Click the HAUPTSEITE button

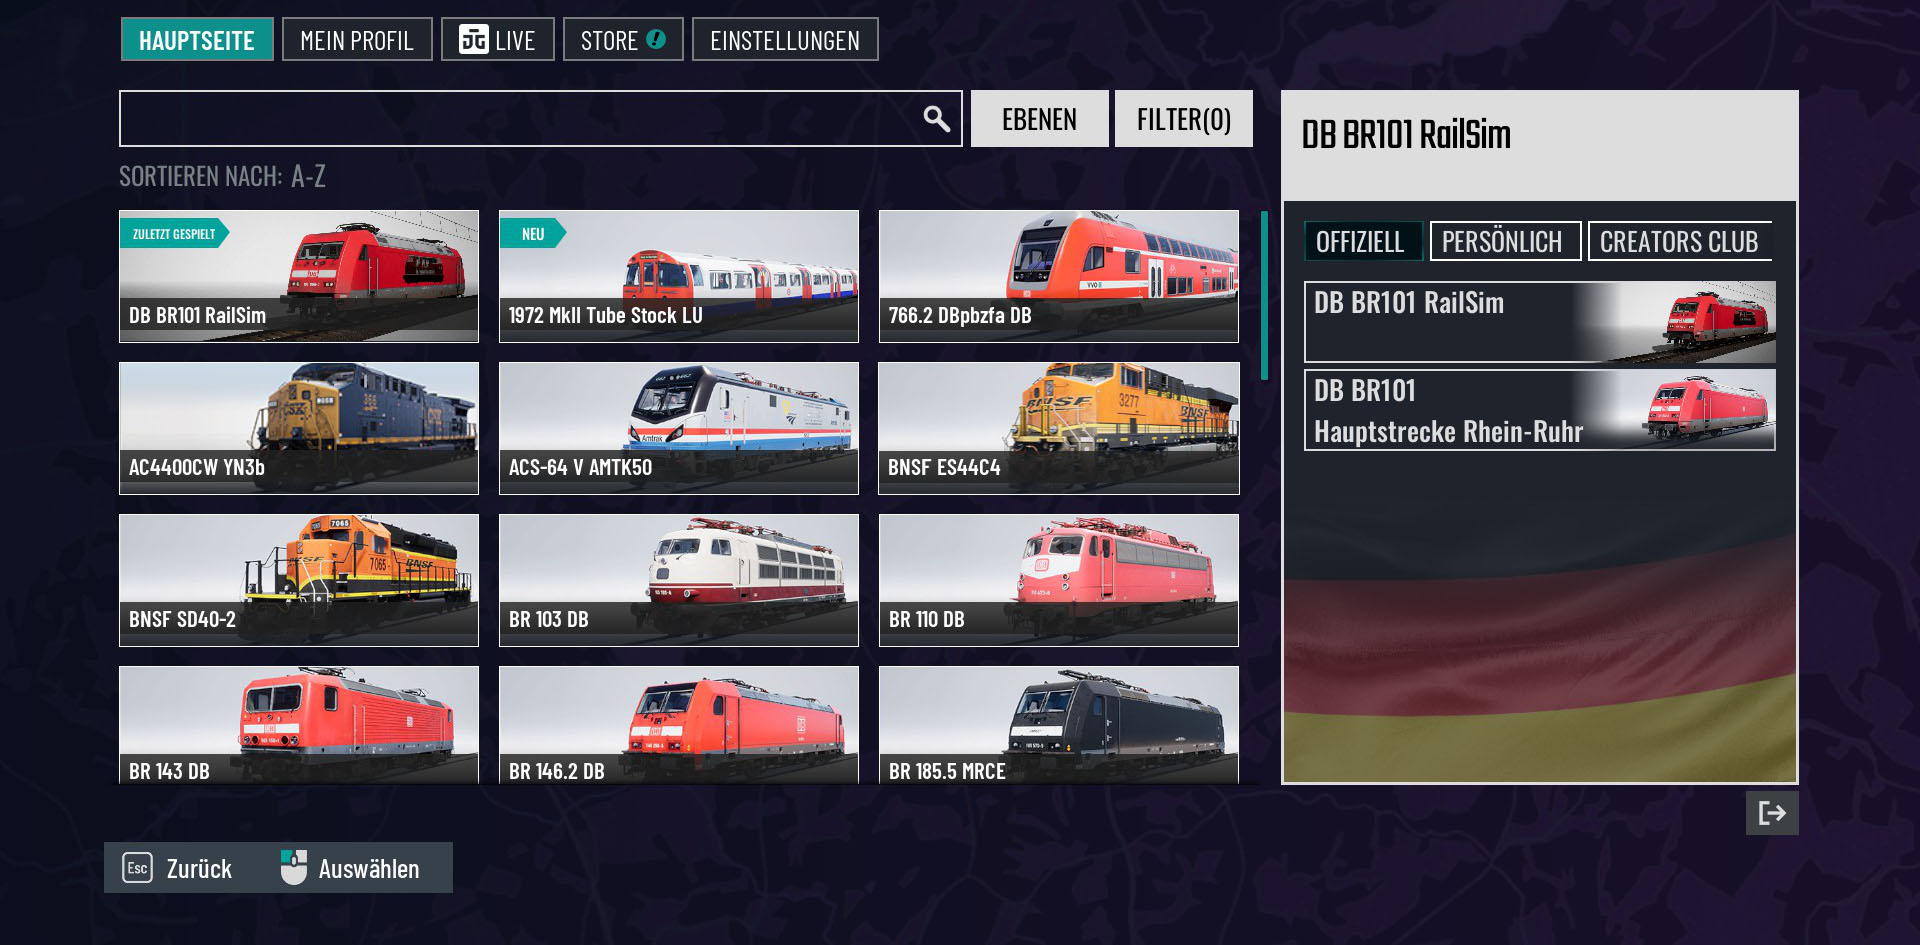197,40
